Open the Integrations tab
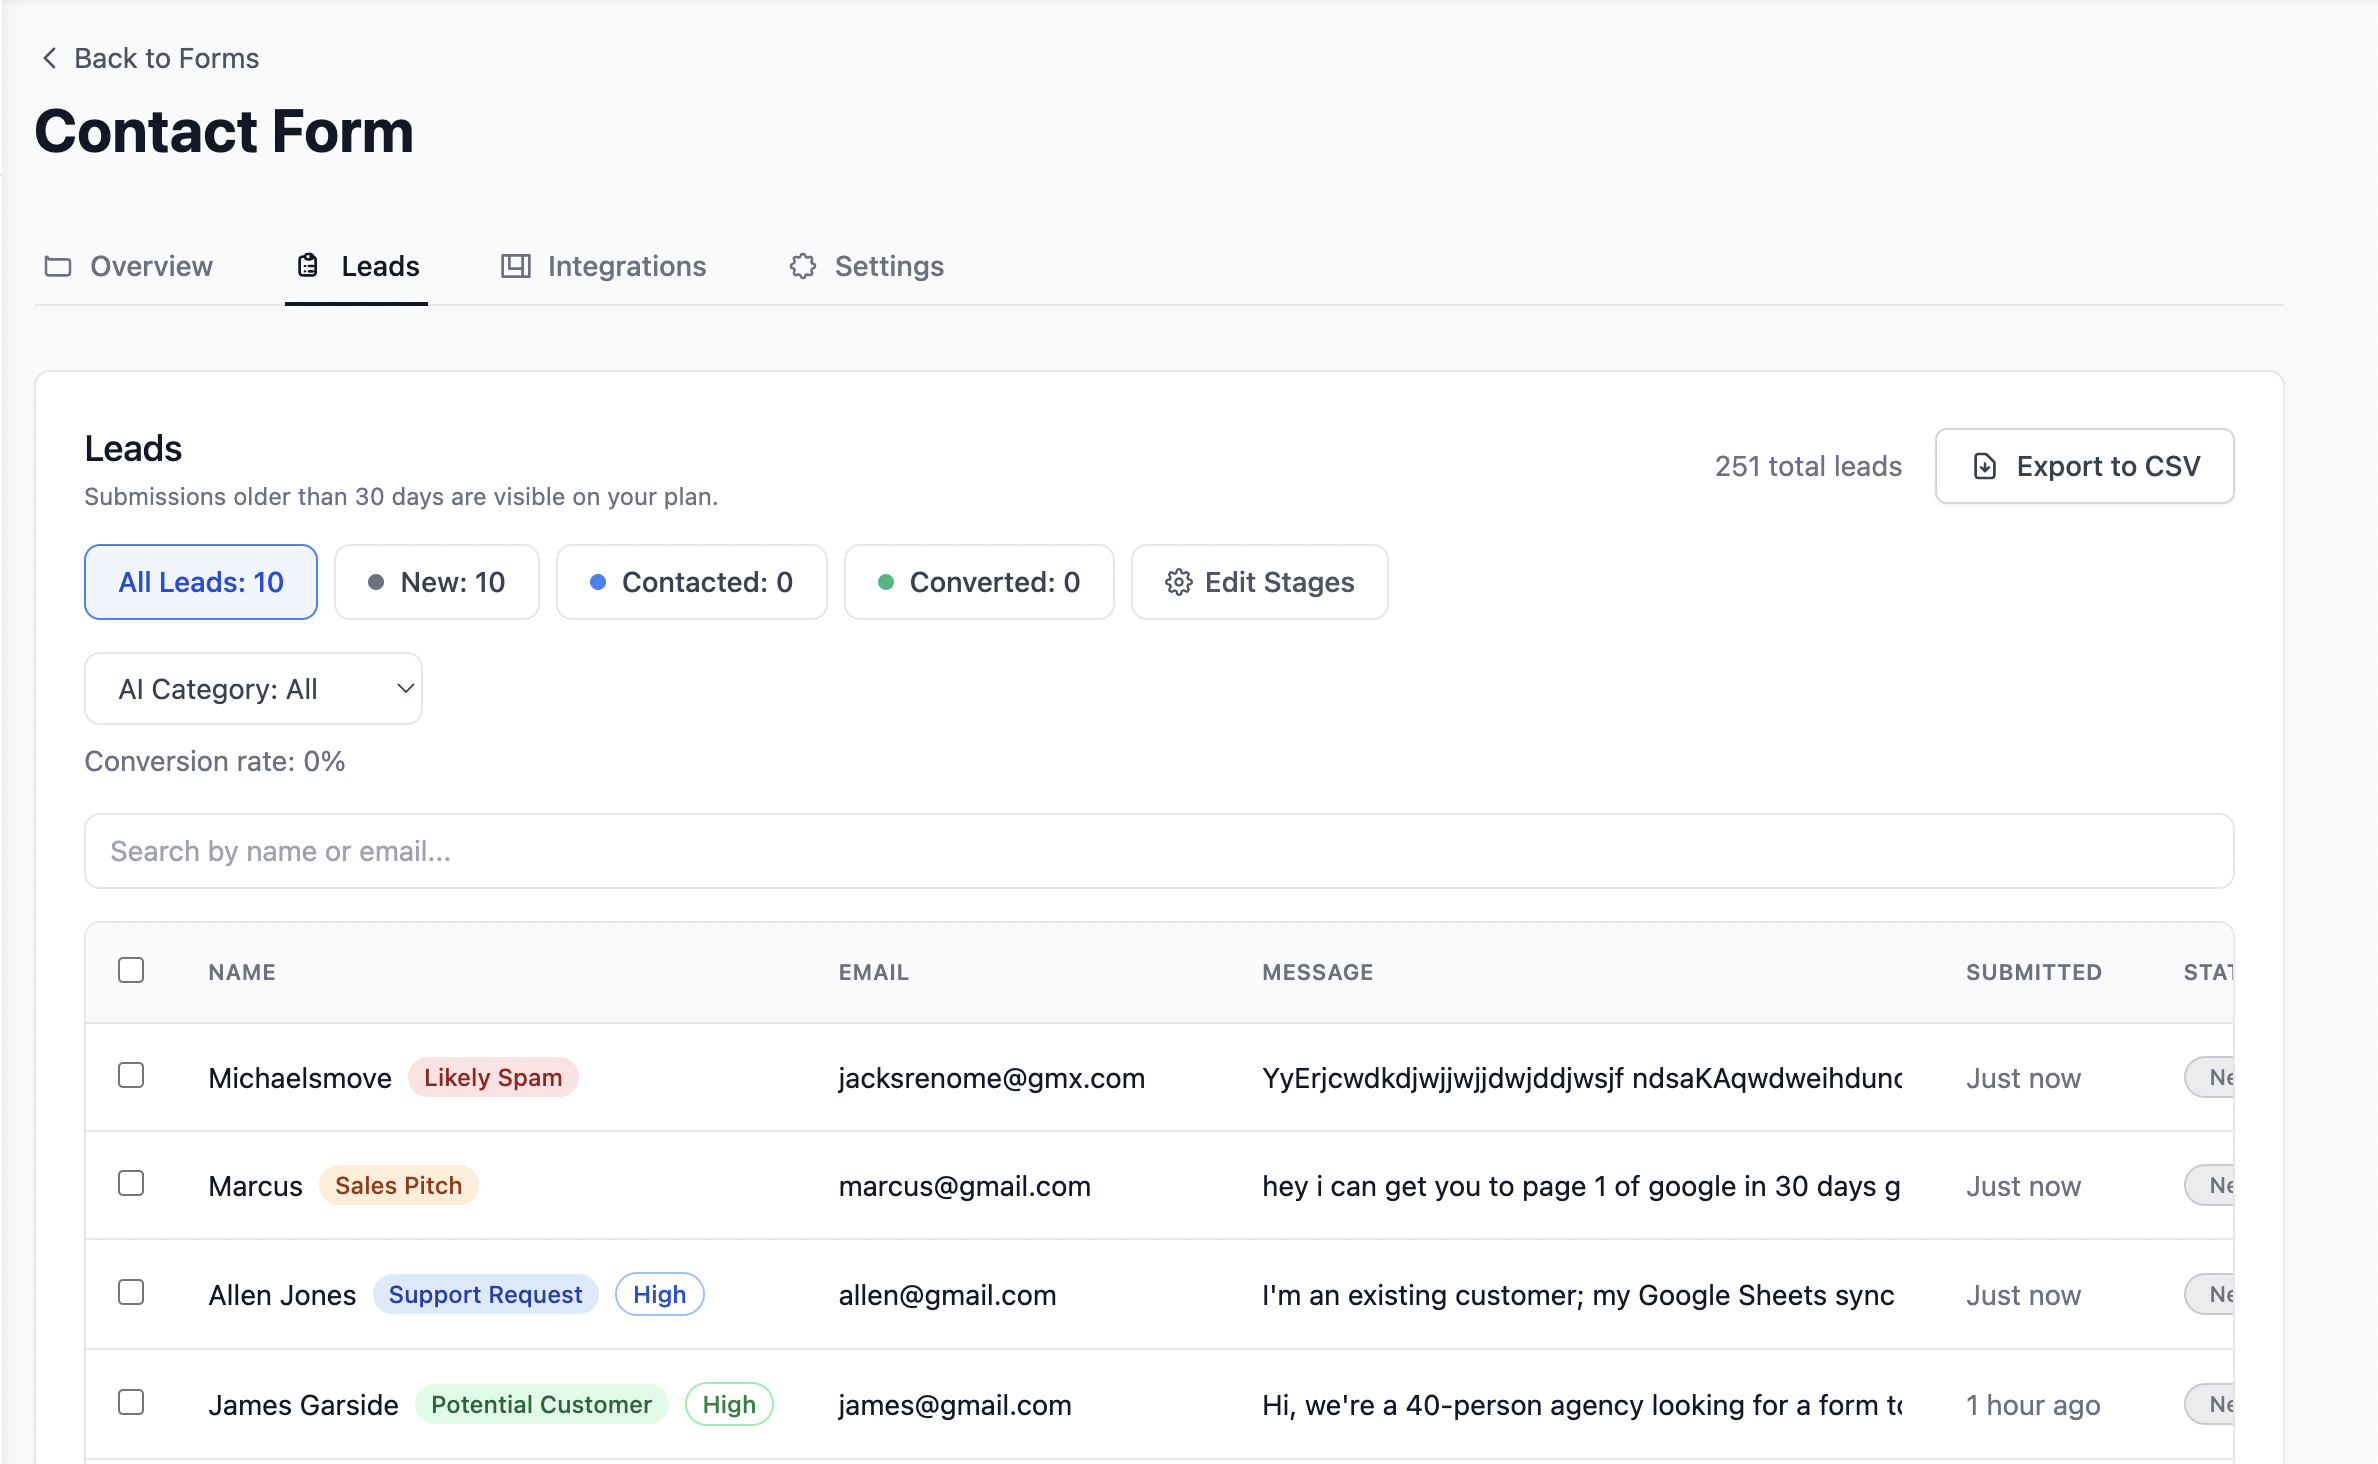 click(x=603, y=266)
